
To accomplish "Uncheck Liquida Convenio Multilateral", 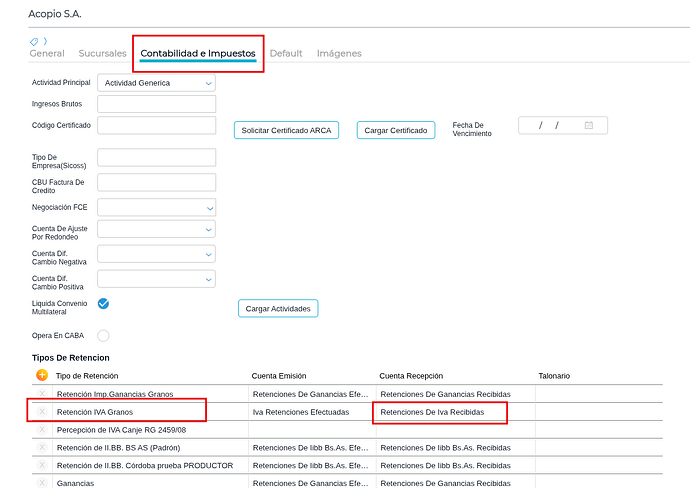I will [103, 304].
